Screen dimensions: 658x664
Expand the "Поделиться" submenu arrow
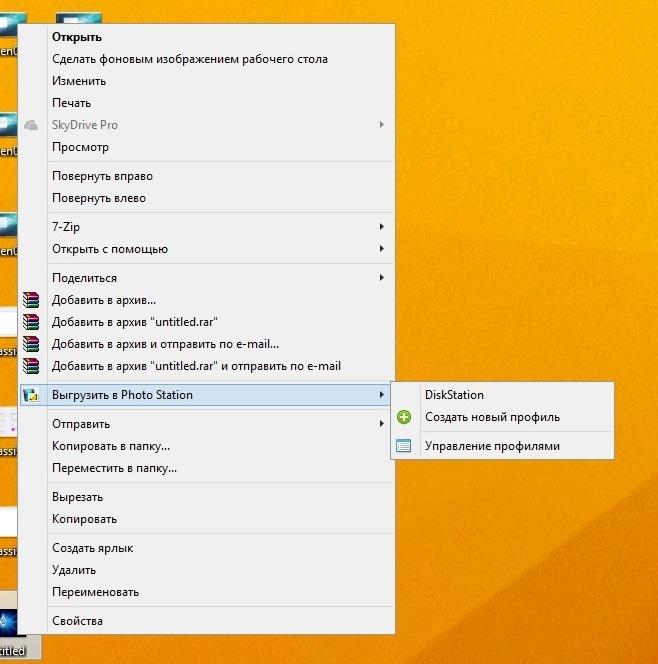[x=382, y=278]
